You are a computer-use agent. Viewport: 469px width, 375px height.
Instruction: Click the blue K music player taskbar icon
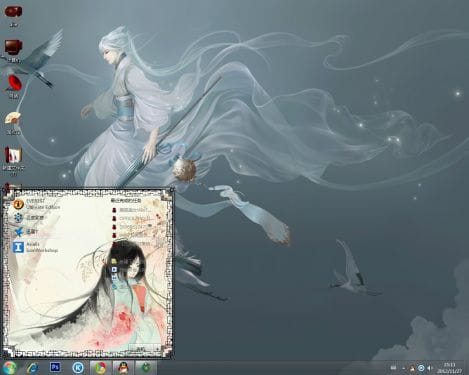click(78, 368)
